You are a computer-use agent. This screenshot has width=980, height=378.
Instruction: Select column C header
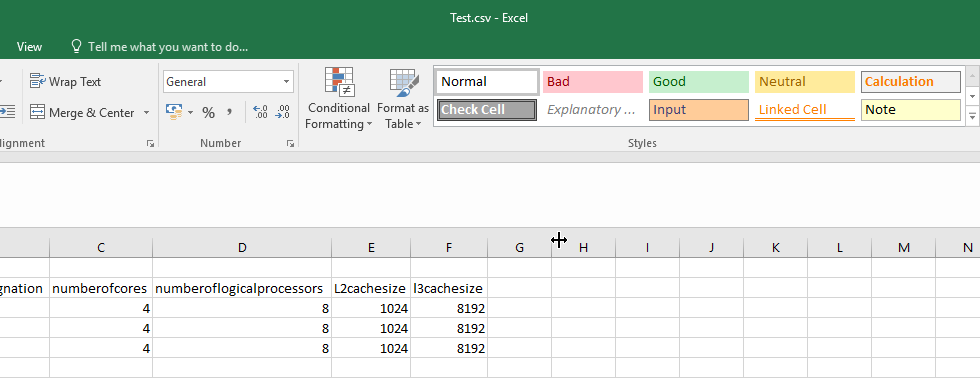pos(101,247)
